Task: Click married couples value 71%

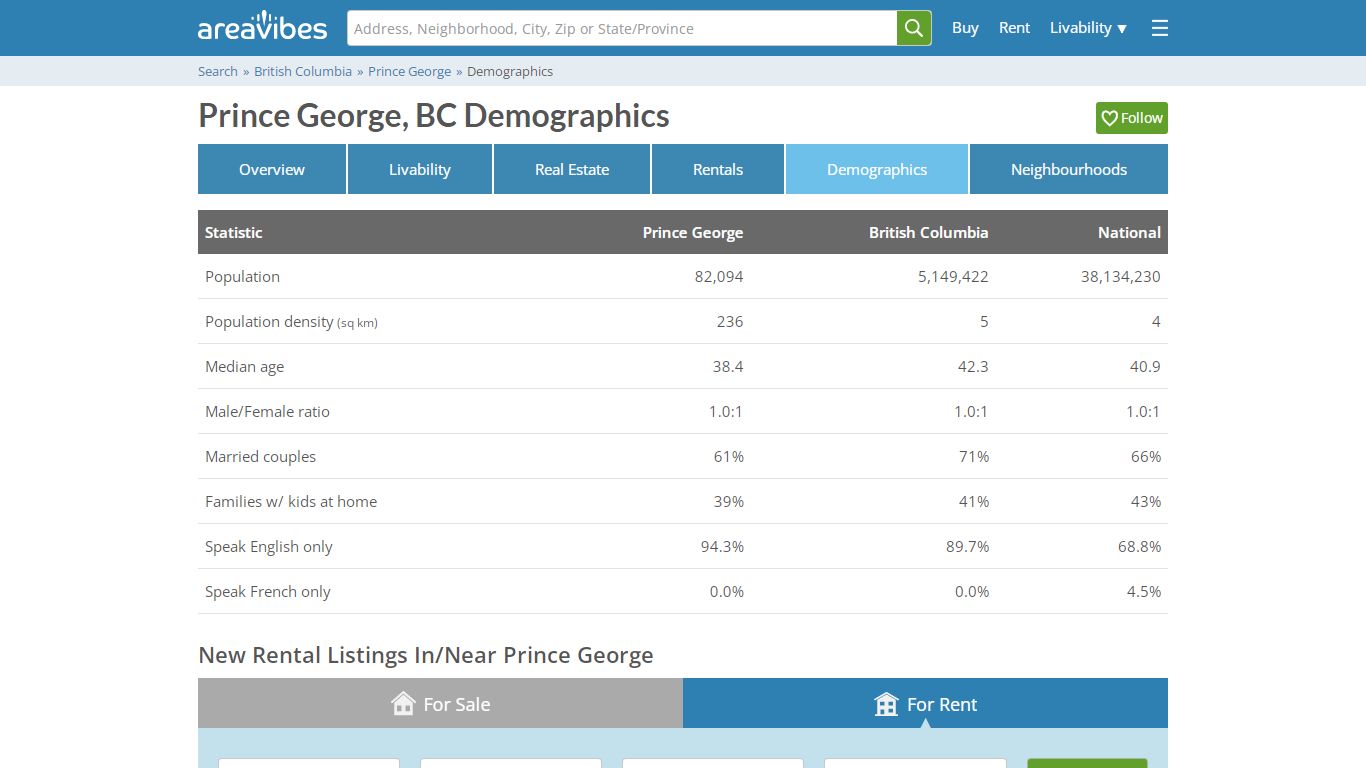Action: 974,456
